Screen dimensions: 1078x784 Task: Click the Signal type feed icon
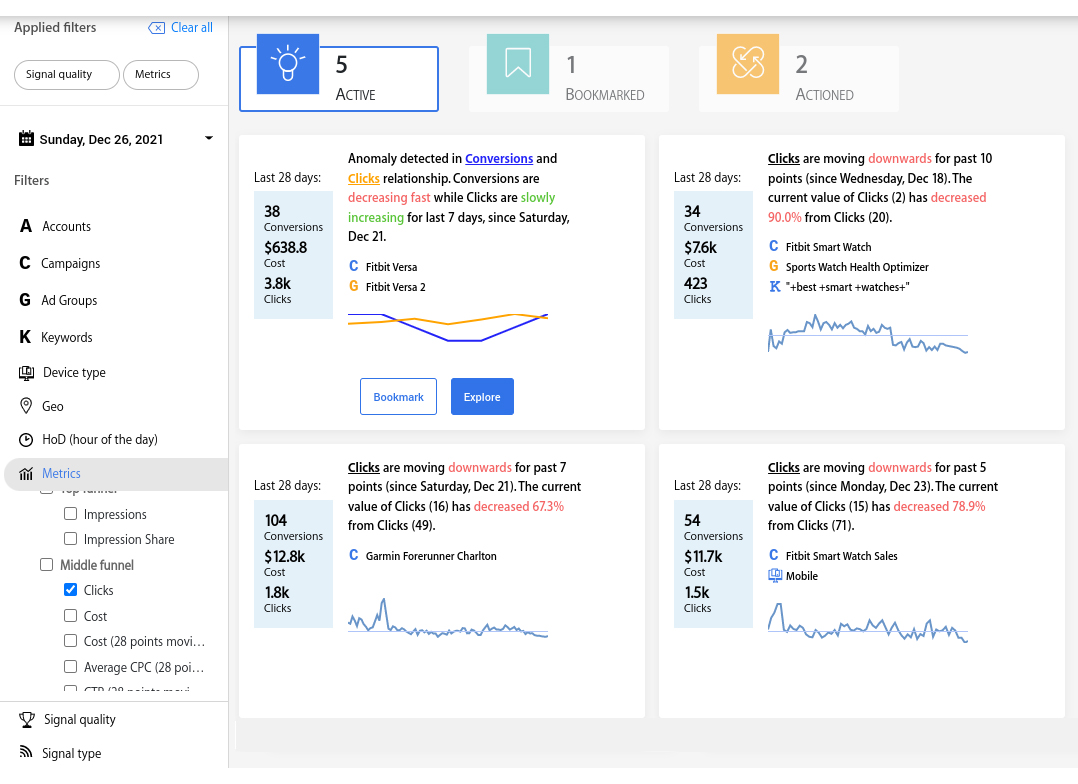tap(26, 752)
